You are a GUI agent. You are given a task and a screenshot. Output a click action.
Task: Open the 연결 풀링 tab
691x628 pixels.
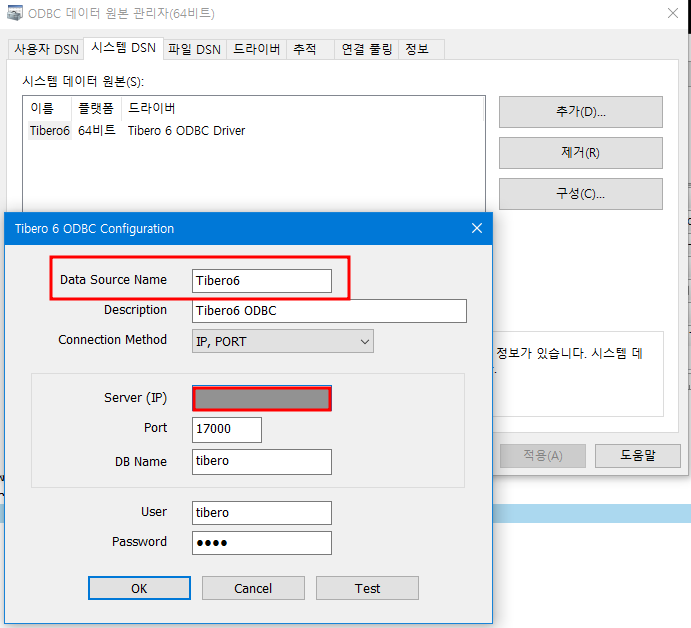coord(367,49)
